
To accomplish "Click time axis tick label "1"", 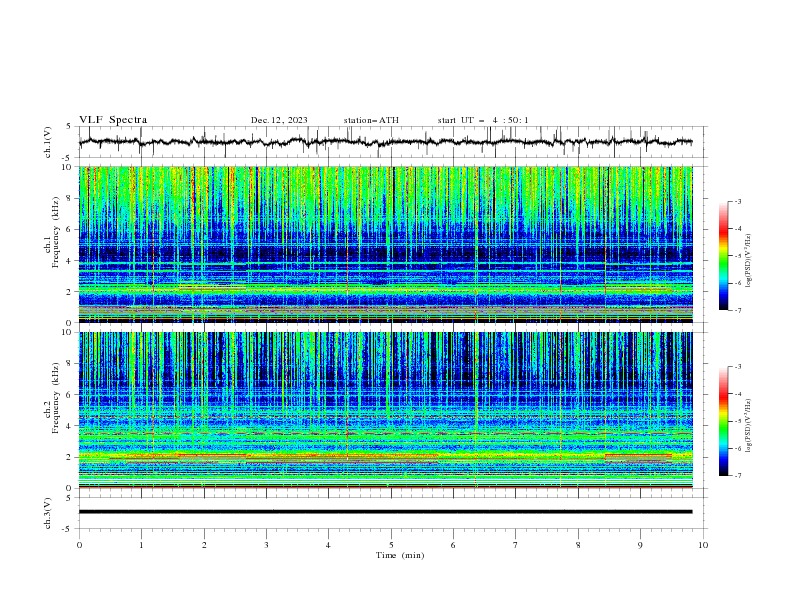I will tap(141, 545).
